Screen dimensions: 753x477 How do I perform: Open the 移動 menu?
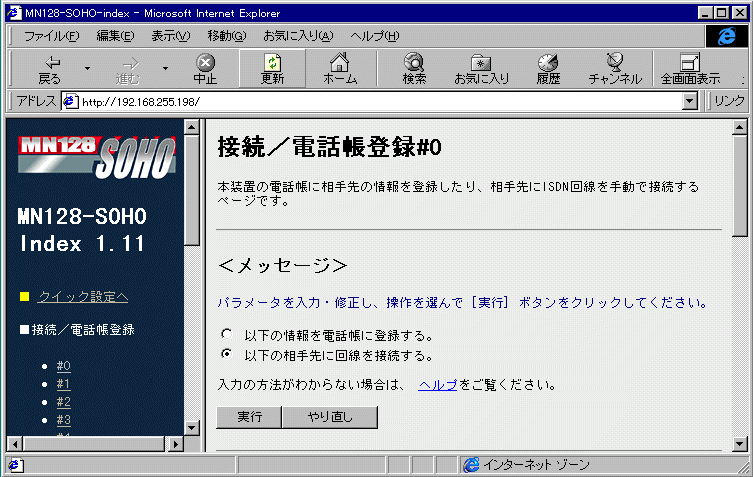[x=227, y=36]
